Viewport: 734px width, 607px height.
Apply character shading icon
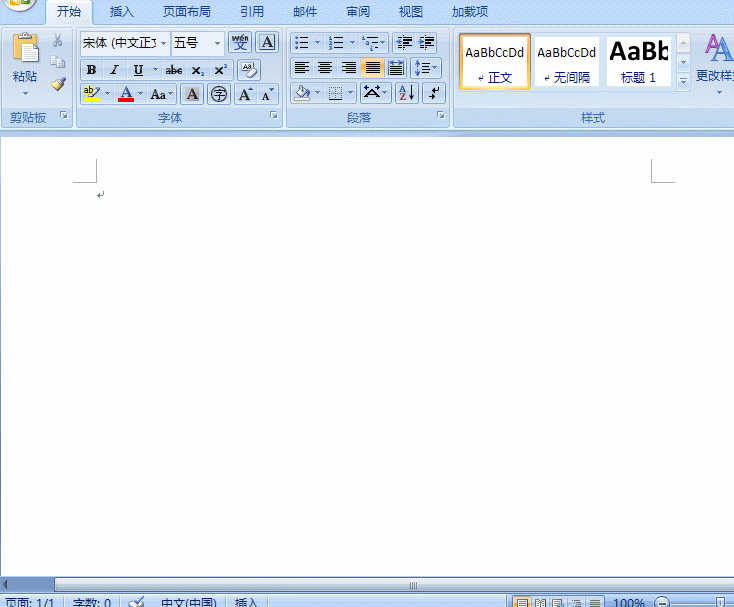tap(192, 94)
